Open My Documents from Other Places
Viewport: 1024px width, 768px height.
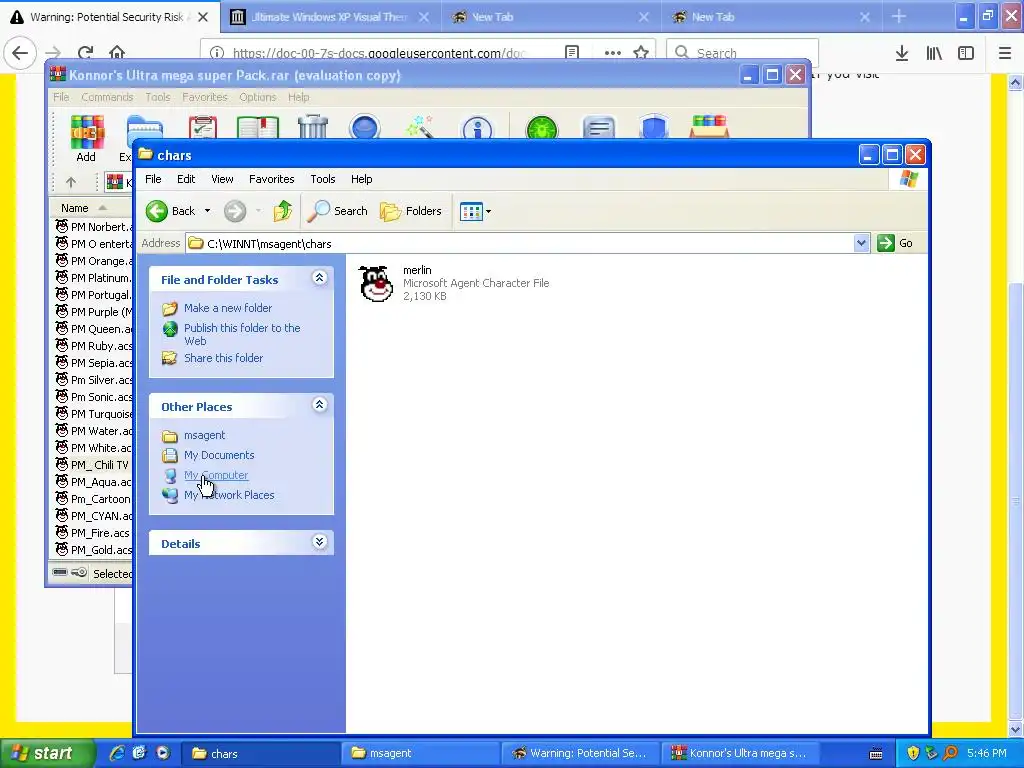(x=219, y=455)
